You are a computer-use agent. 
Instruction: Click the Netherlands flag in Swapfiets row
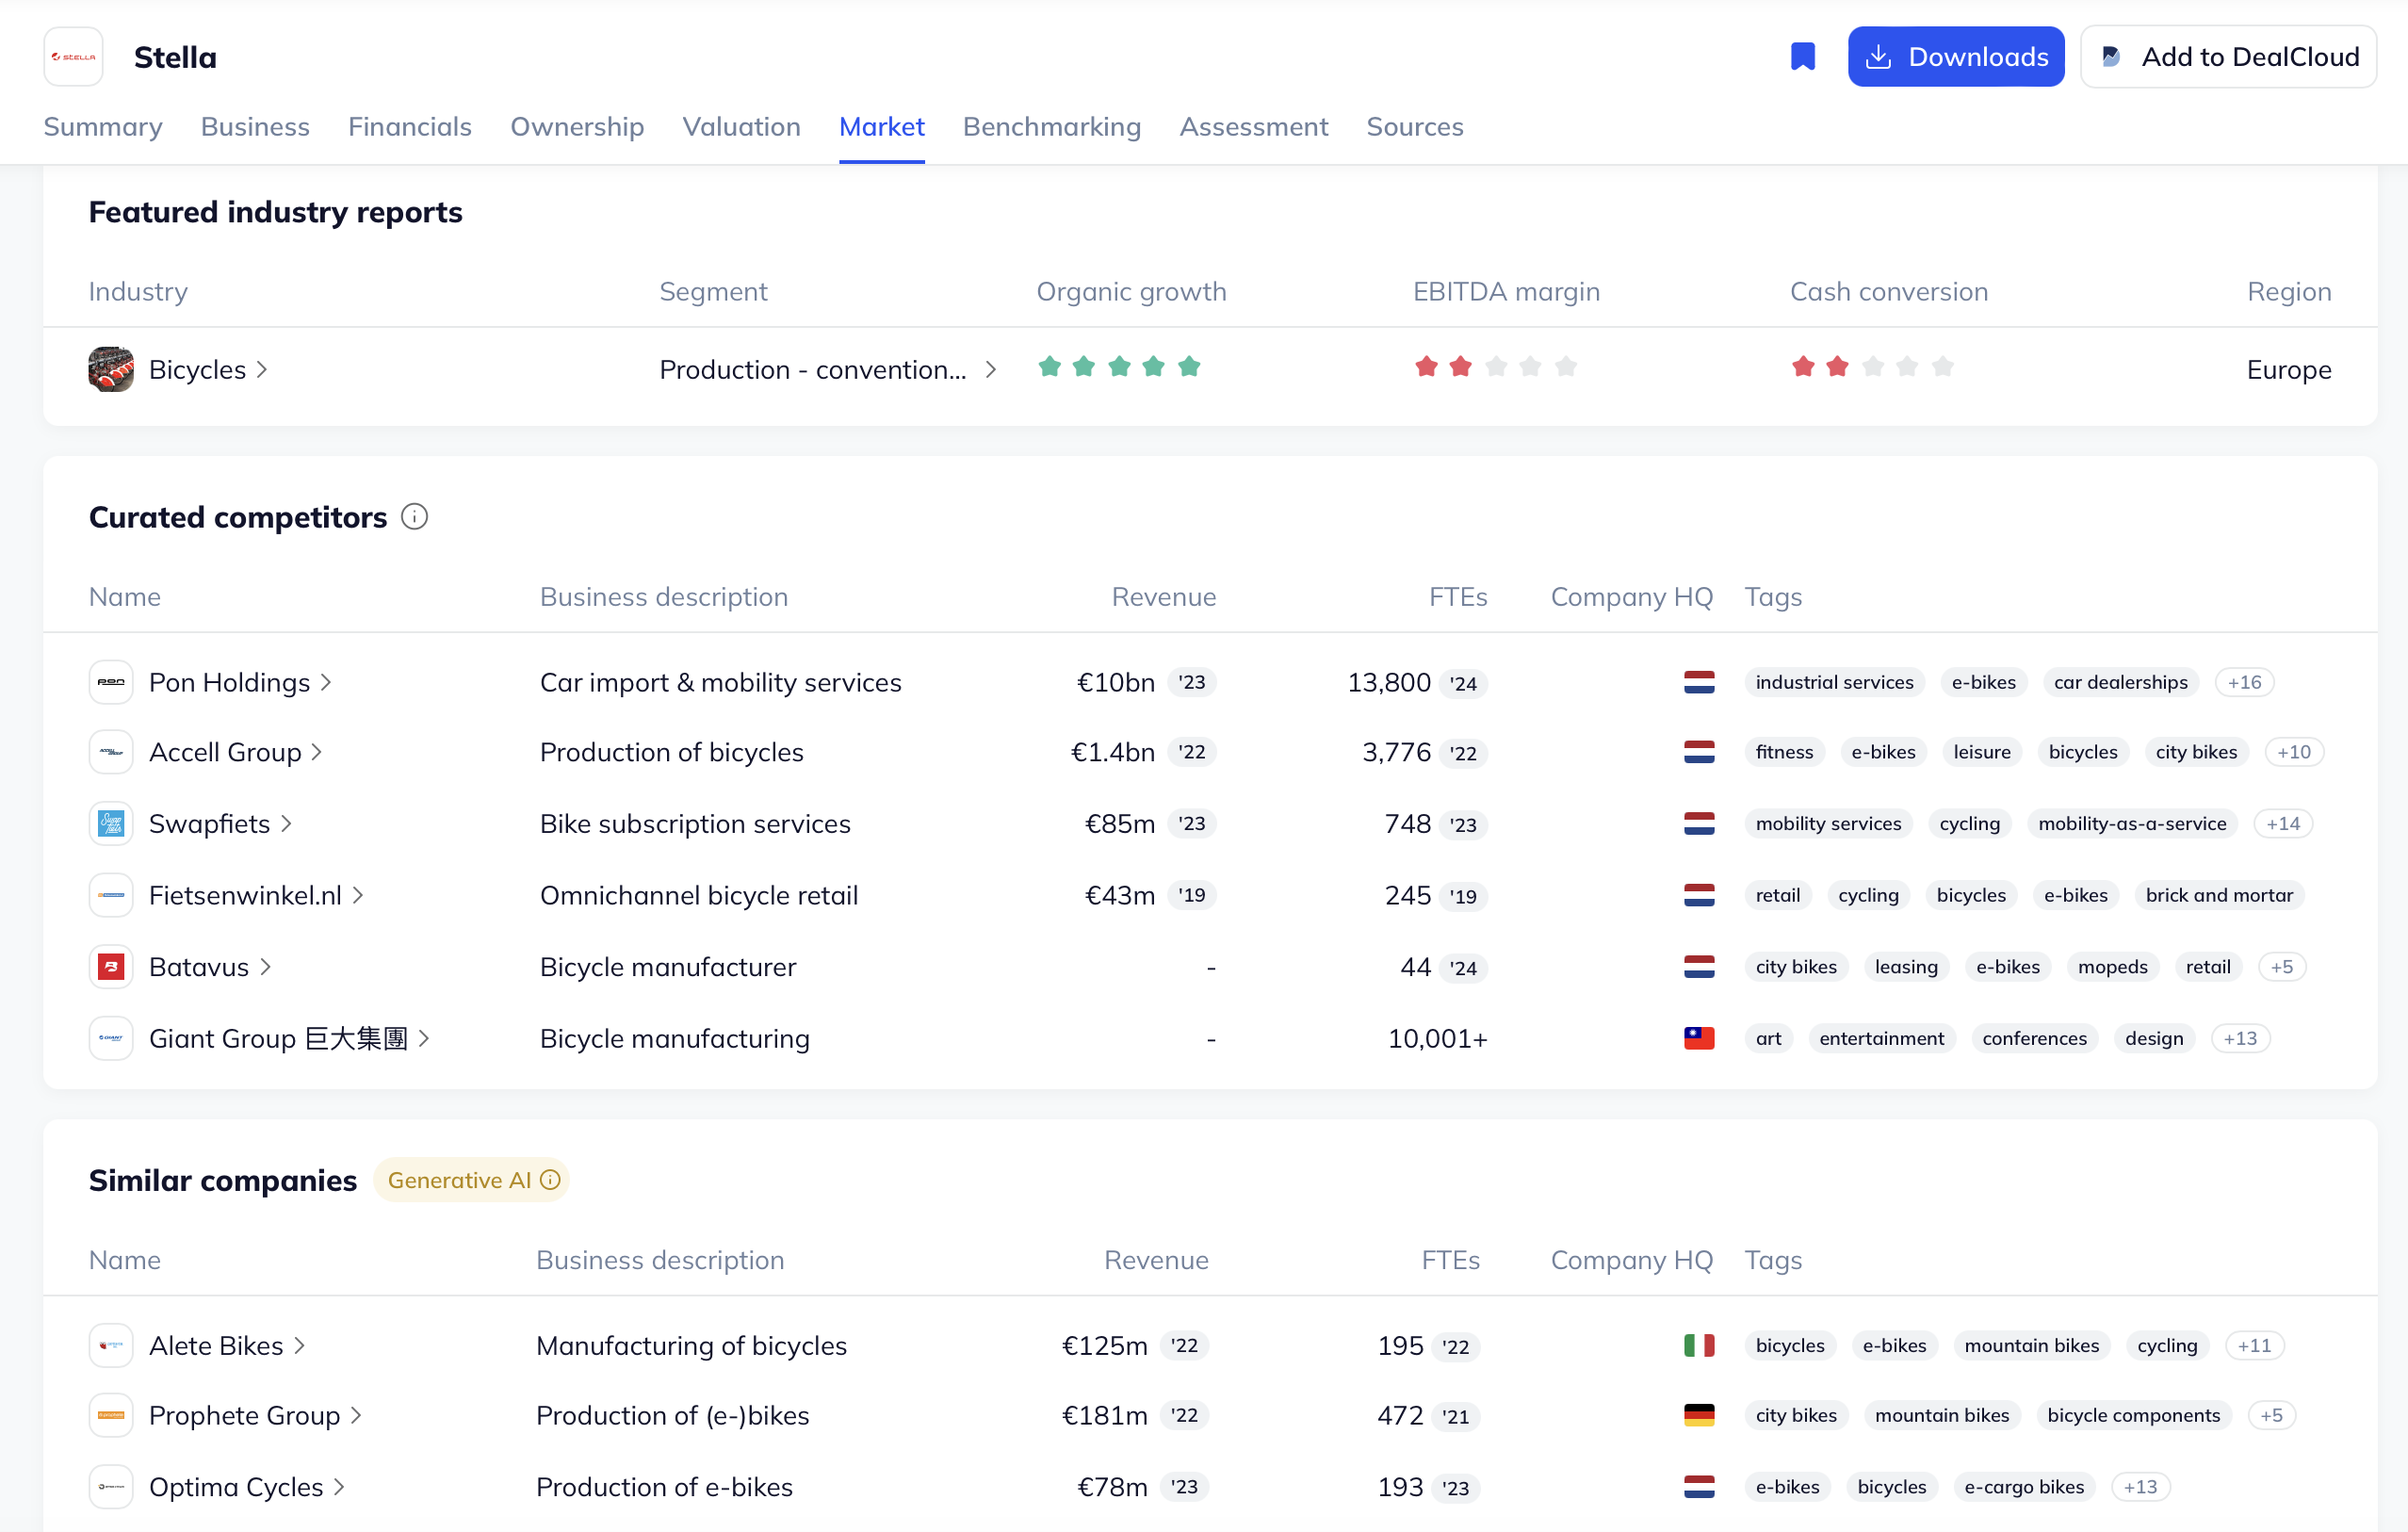[1699, 824]
